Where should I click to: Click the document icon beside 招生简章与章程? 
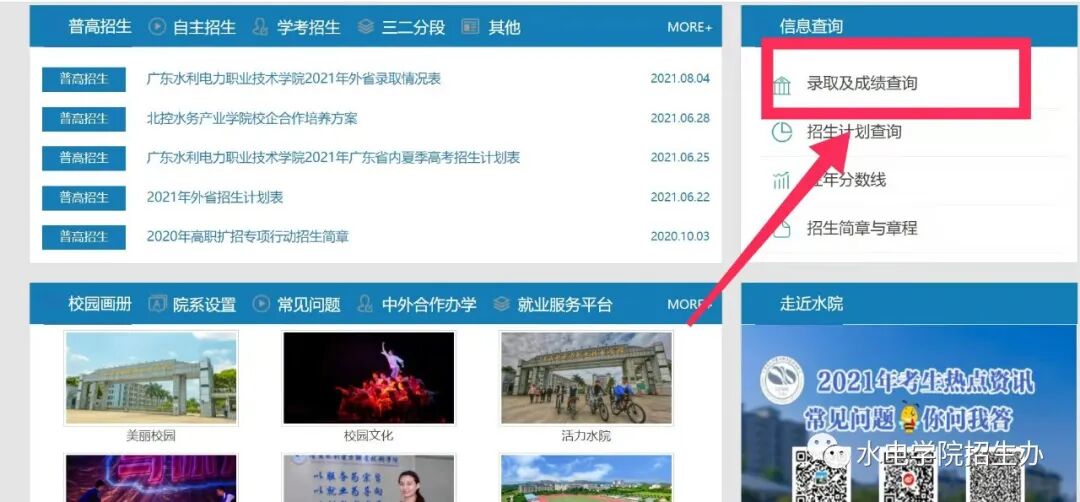[782, 229]
